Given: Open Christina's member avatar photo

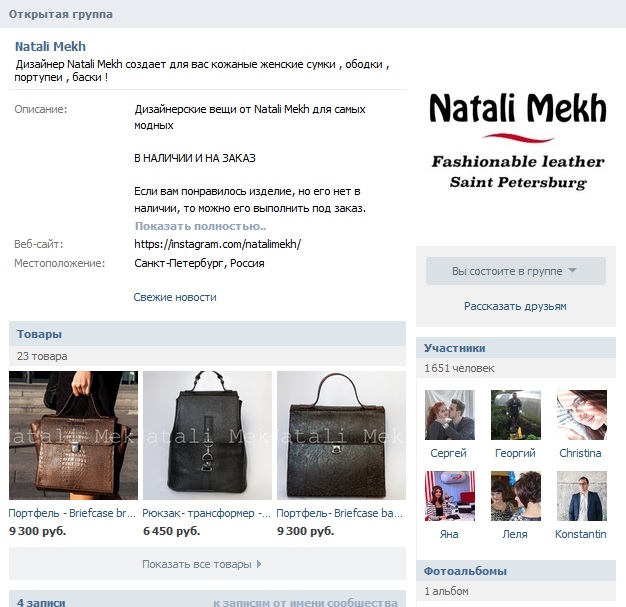Looking at the screenshot, I should [582, 415].
